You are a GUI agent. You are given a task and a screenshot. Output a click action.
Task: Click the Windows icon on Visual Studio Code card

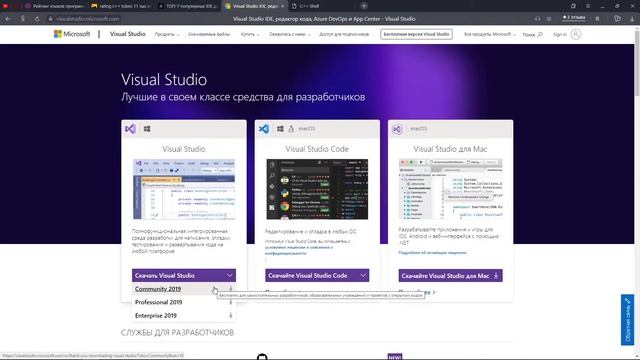coord(280,129)
